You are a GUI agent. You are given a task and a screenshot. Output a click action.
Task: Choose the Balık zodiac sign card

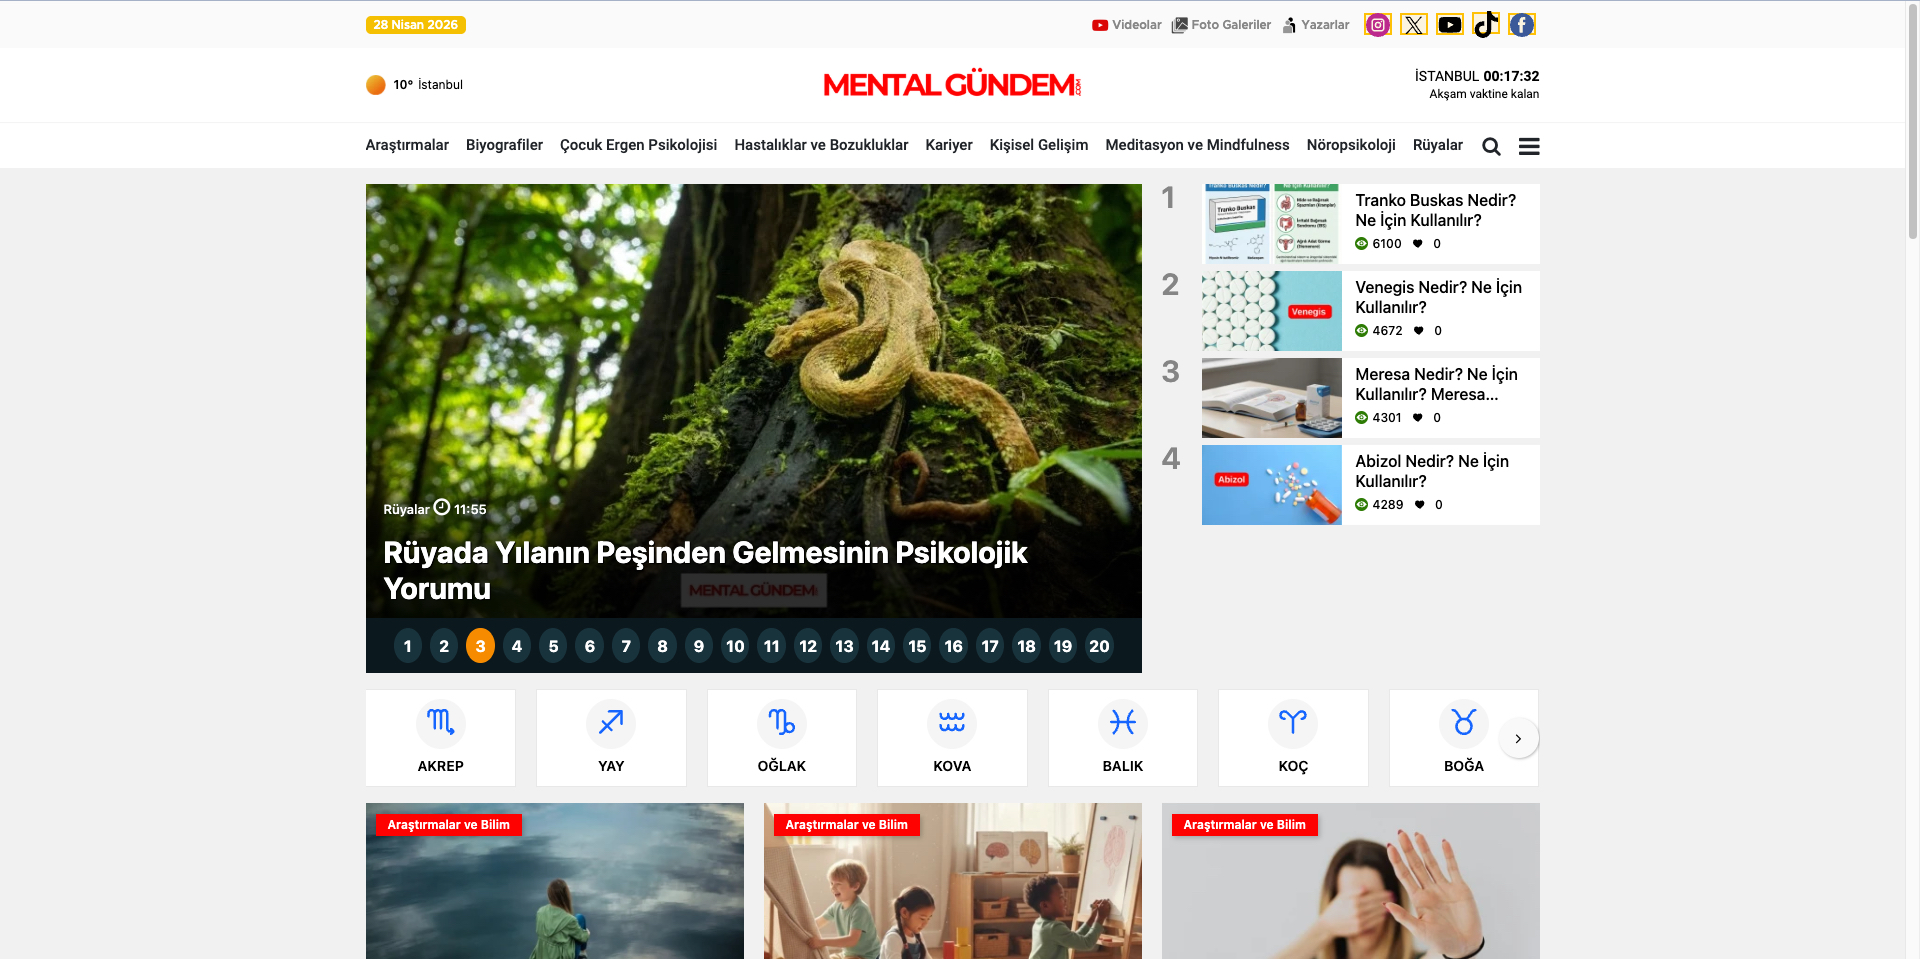[1122, 738]
